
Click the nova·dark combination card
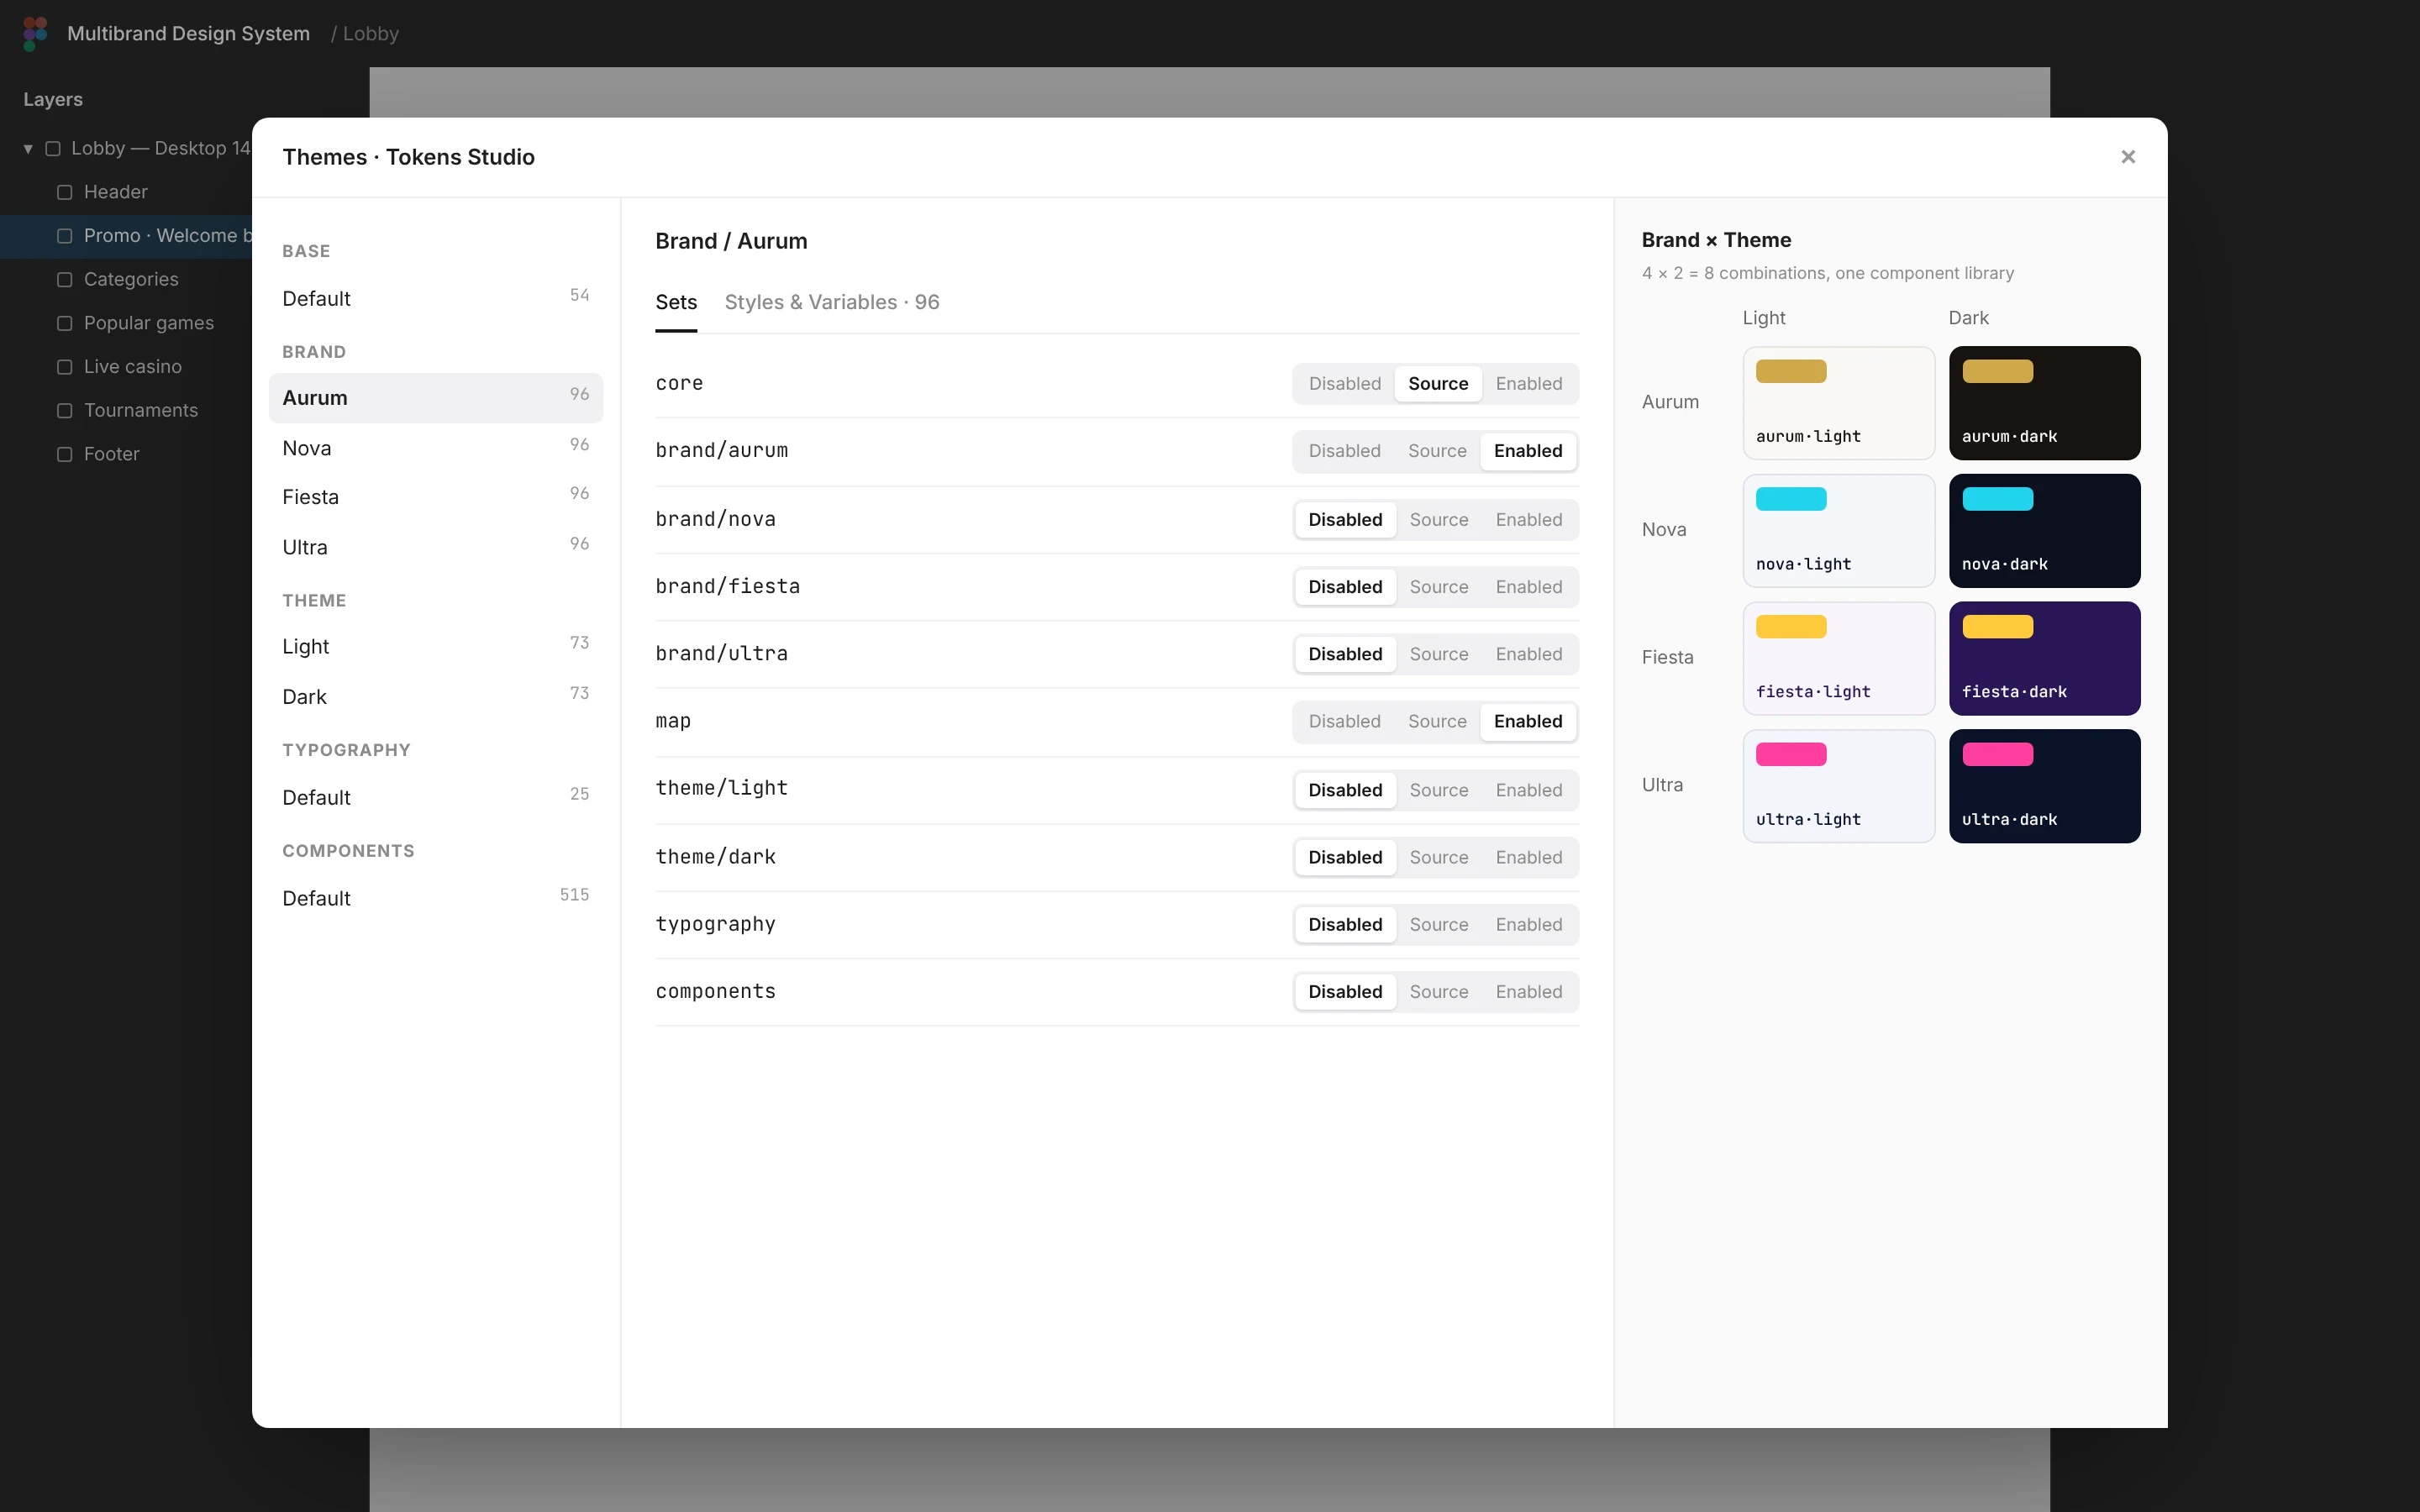(x=2044, y=531)
